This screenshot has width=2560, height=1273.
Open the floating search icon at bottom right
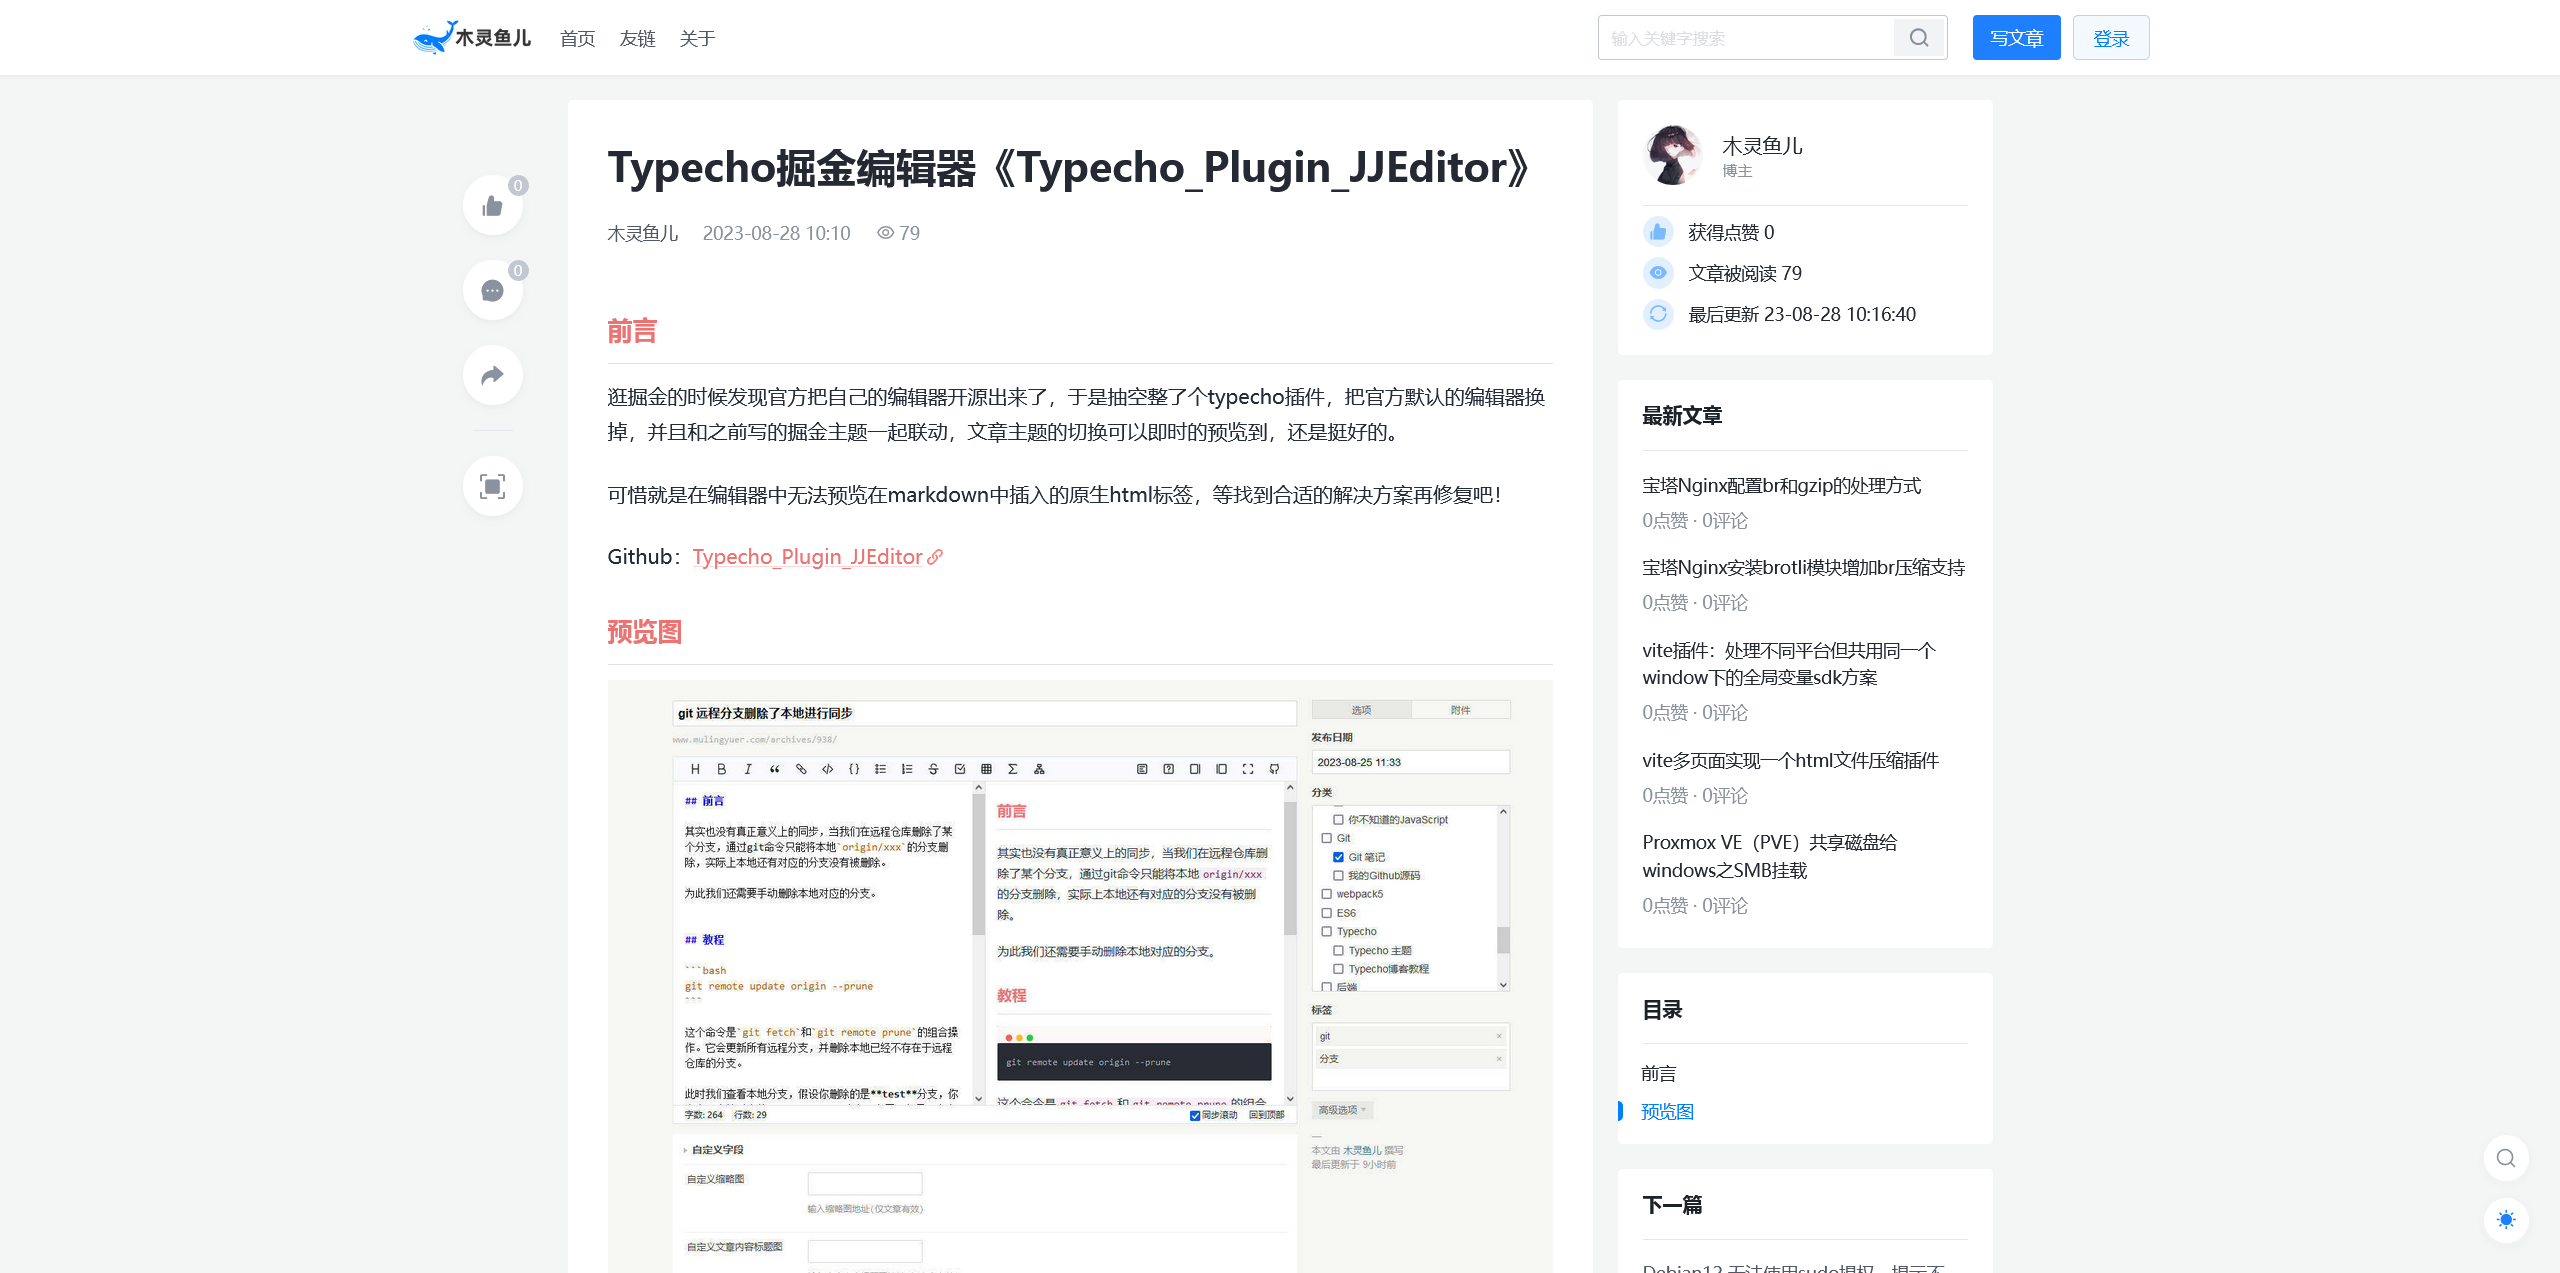point(2506,1158)
